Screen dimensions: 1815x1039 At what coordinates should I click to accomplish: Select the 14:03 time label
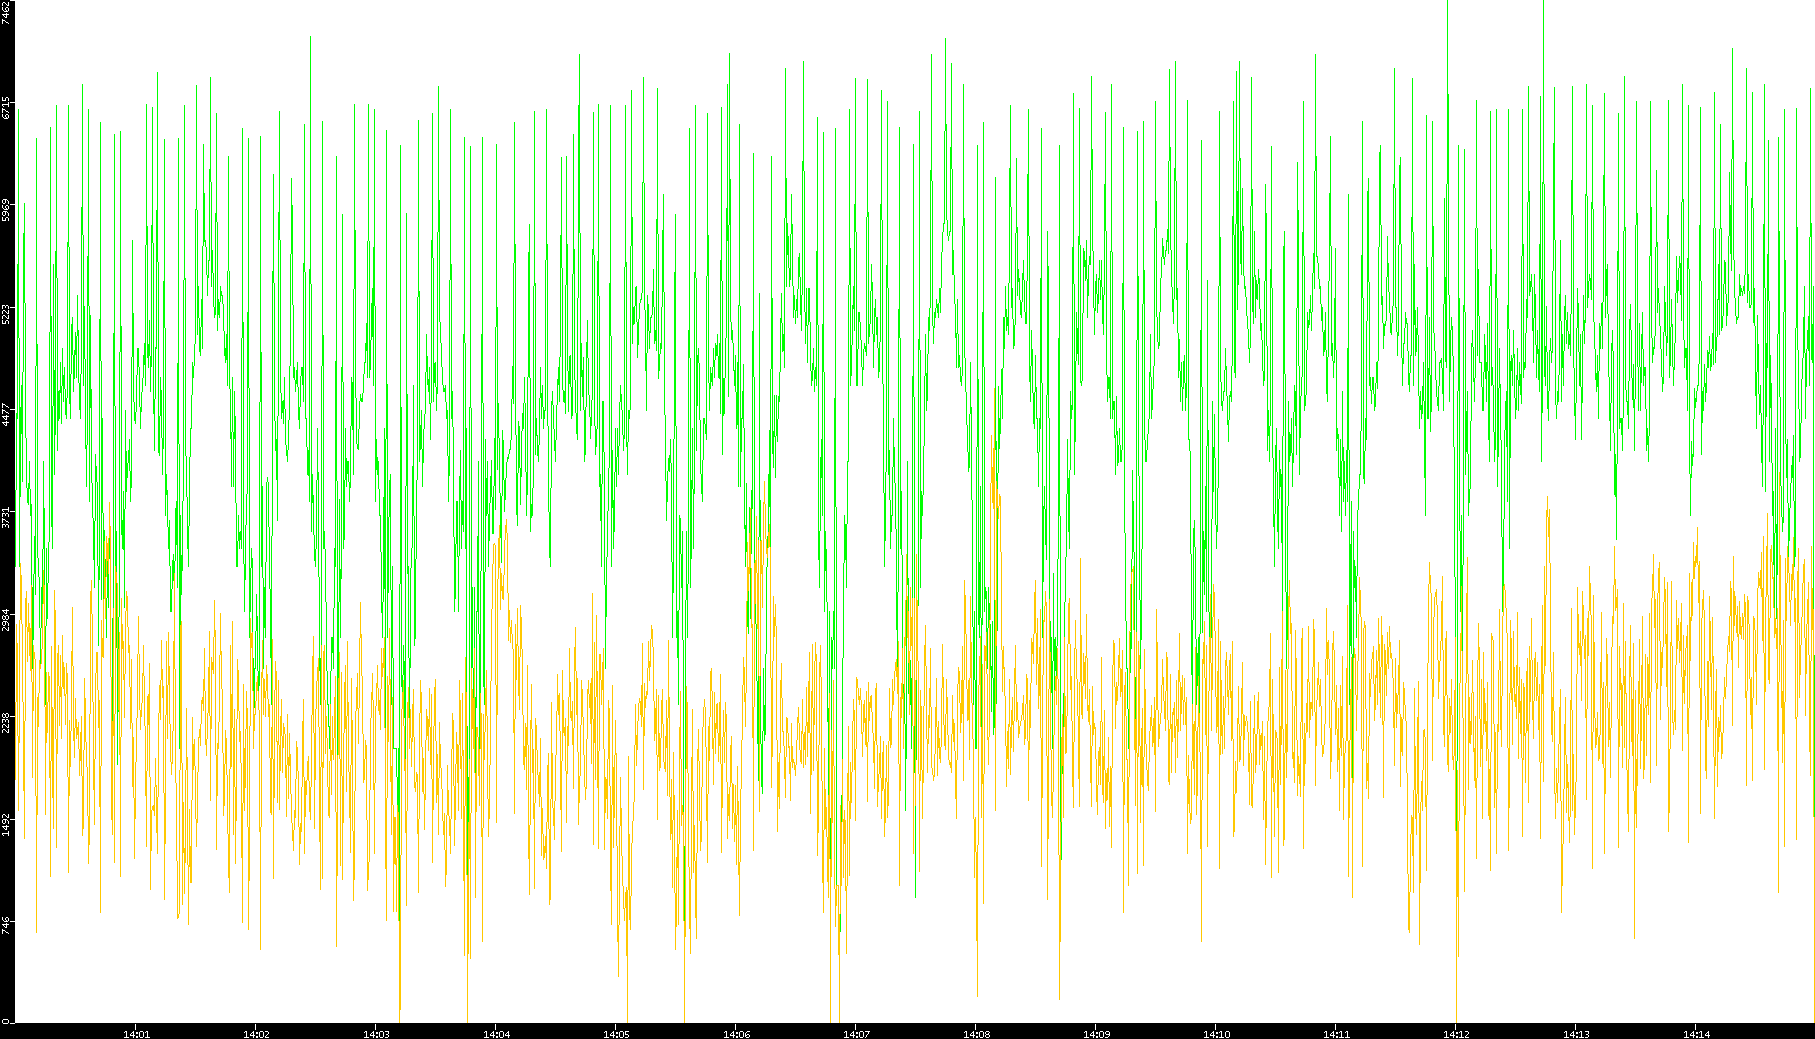coord(376,1033)
